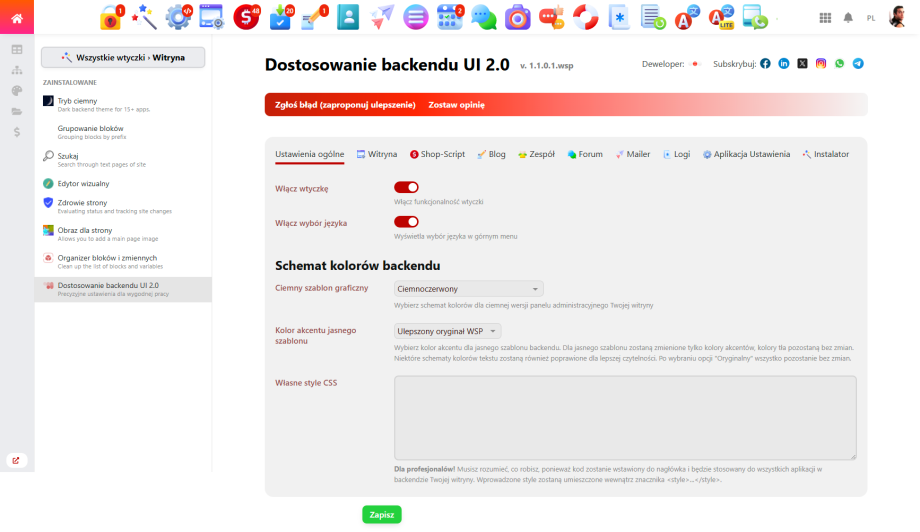Switch to the Blog tab
The image size is (920, 532).
click(491, 154)
